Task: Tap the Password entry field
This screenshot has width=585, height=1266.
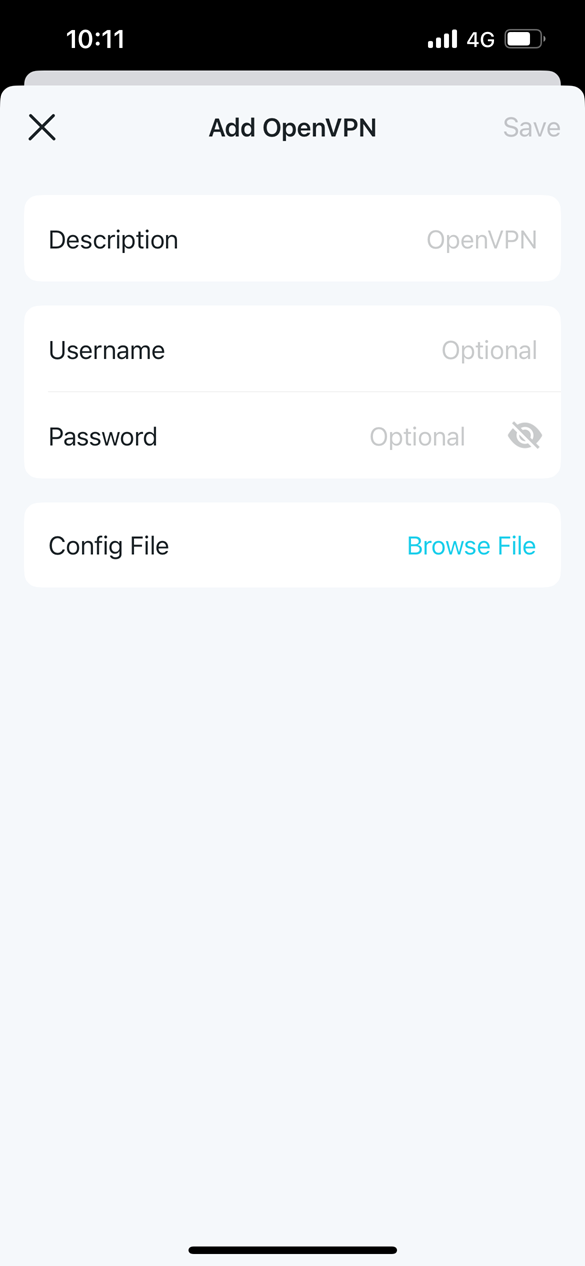Action: coord(417,436)
